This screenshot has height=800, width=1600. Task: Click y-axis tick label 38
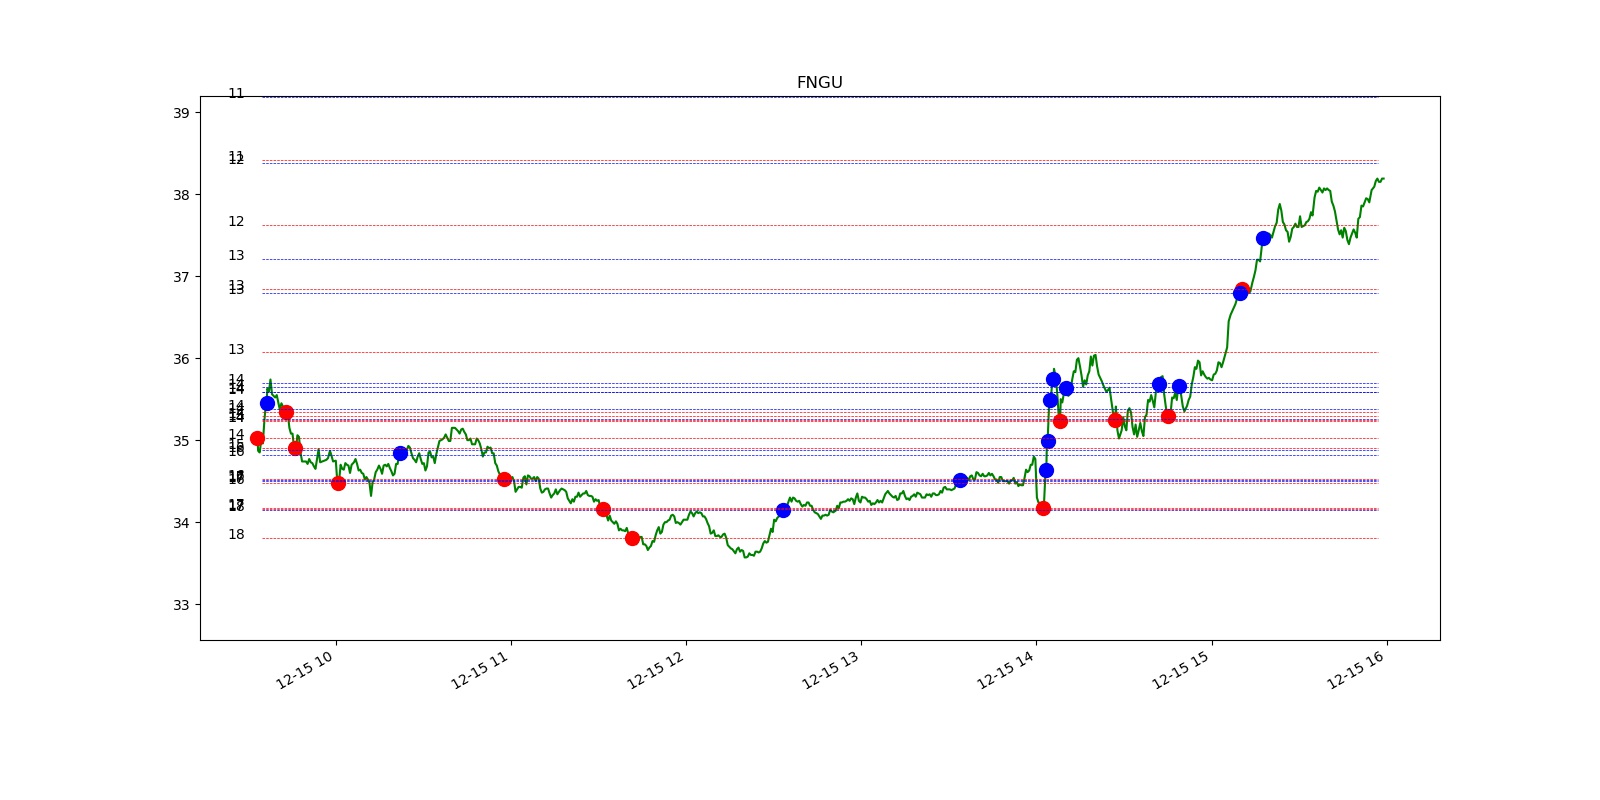(x=181, y=195)
